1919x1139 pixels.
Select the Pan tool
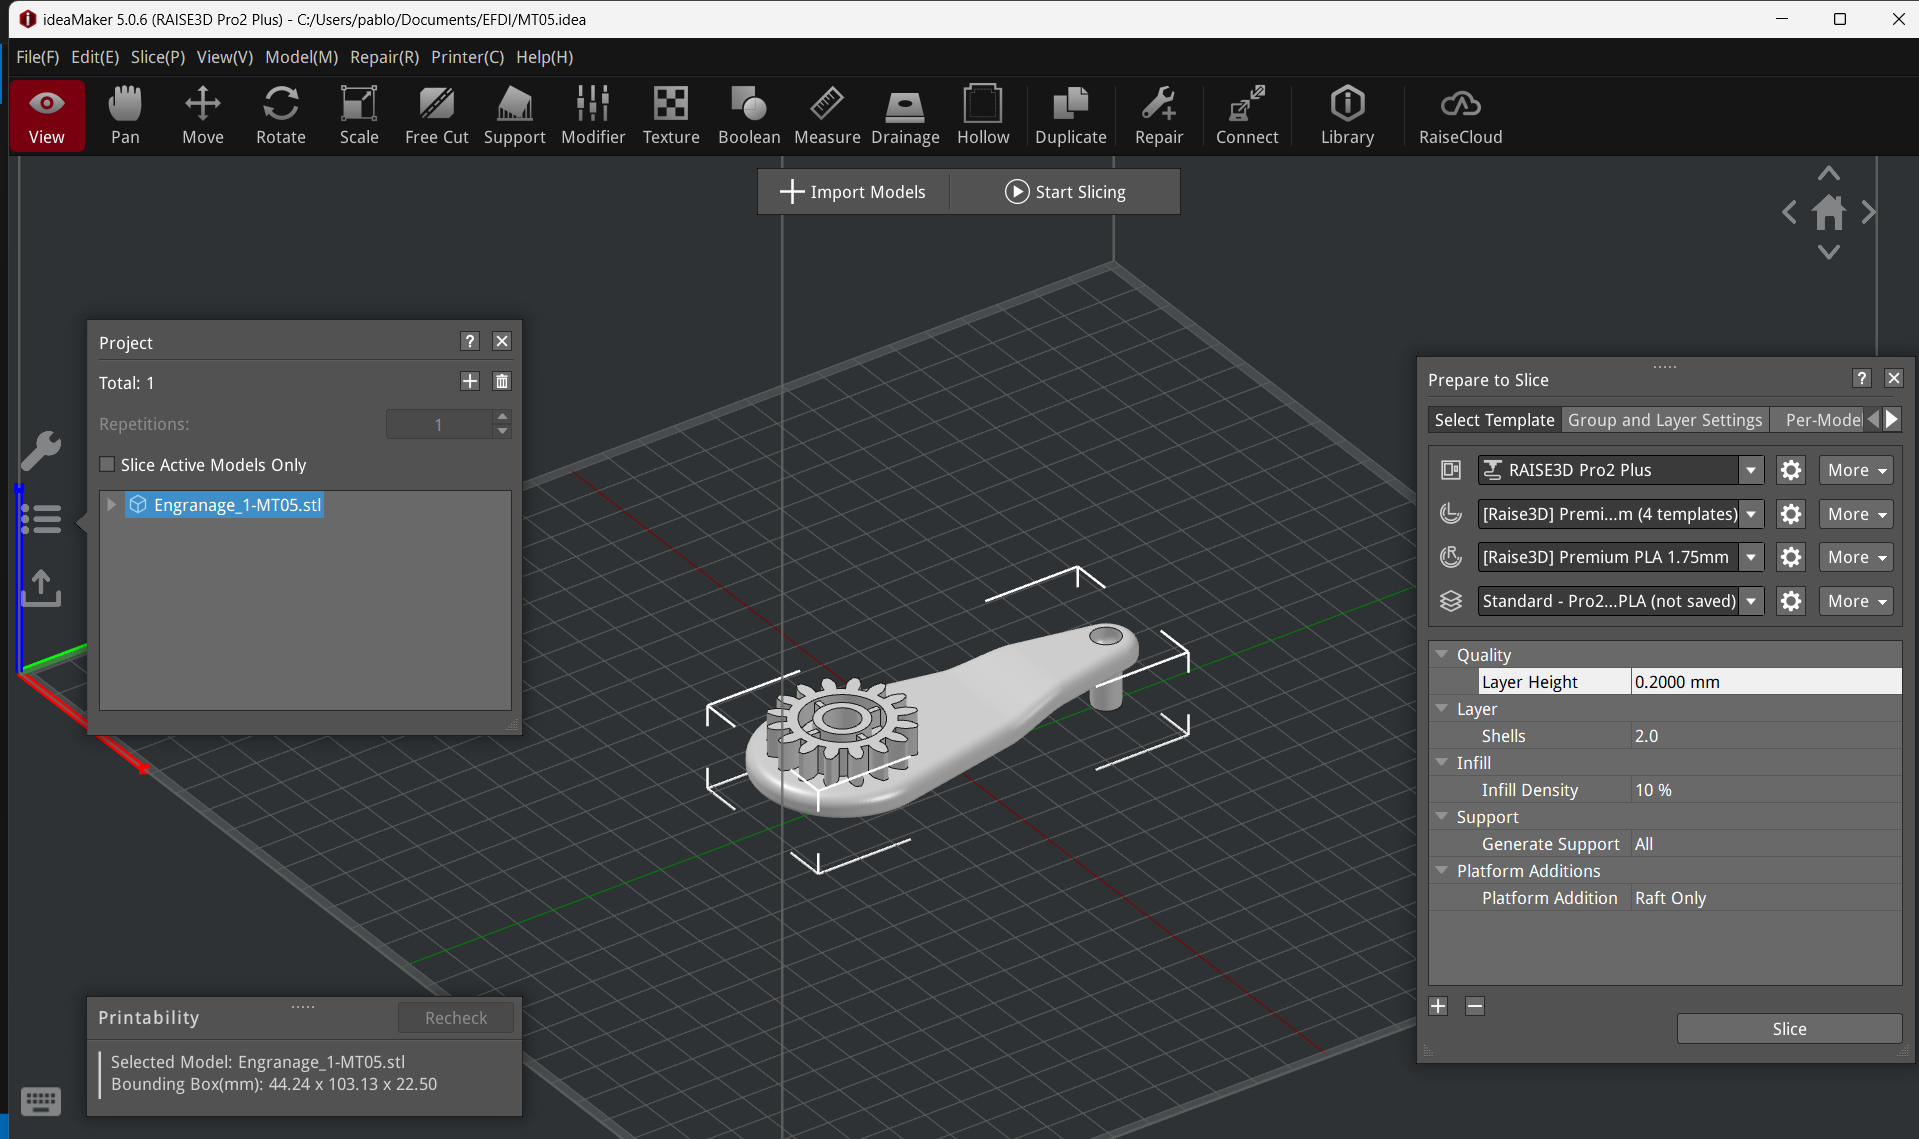pos(125,116)
